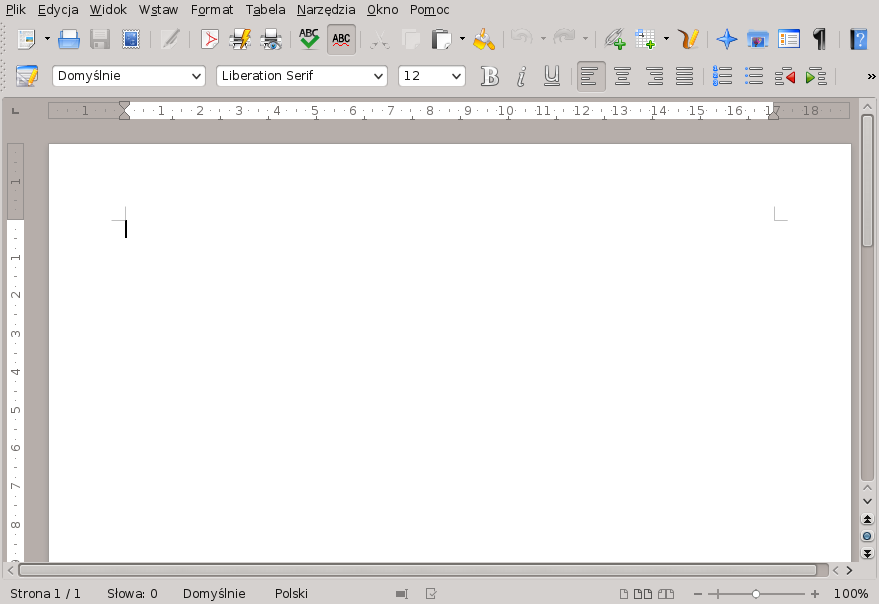Open the Gallery icon in toolbar
Viewport: 879px width, 604px height.
757,40
